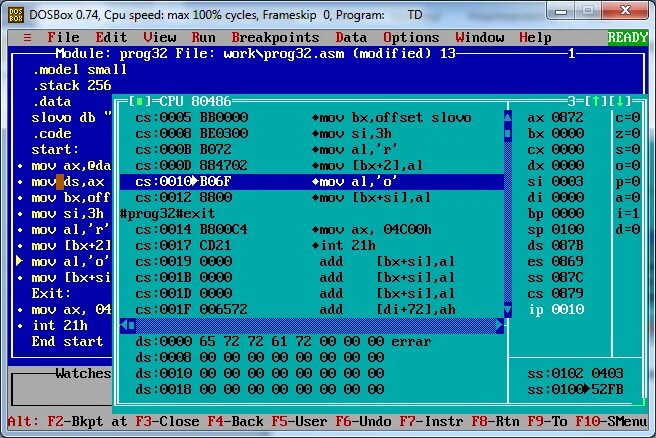Toggle the parity flag p=0
The width and height of the screenshot is (656, 438).
(628, 181)
